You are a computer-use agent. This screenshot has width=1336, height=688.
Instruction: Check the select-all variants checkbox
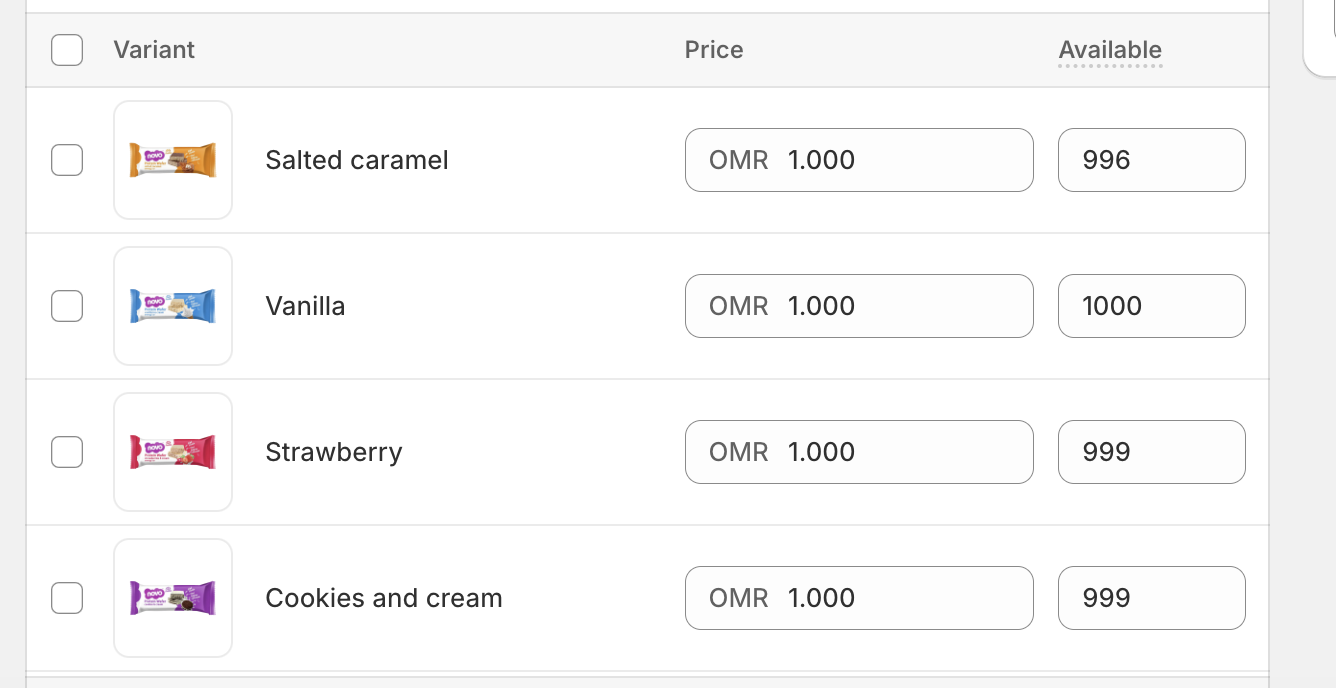(x=67, y=50)
